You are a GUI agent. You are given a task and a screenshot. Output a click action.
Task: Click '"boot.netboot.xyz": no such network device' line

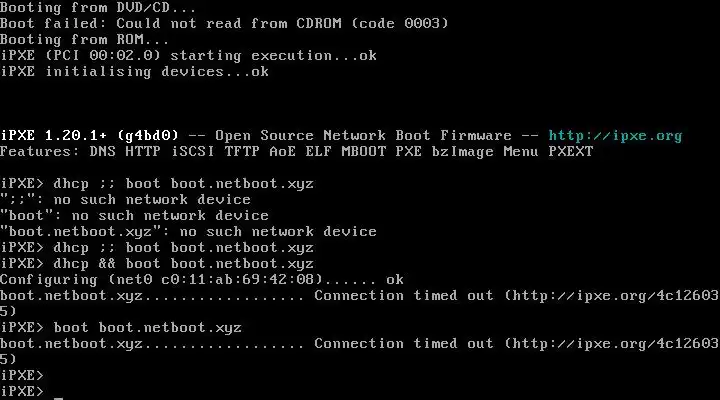pyautogui.click(x=188, y=231)
